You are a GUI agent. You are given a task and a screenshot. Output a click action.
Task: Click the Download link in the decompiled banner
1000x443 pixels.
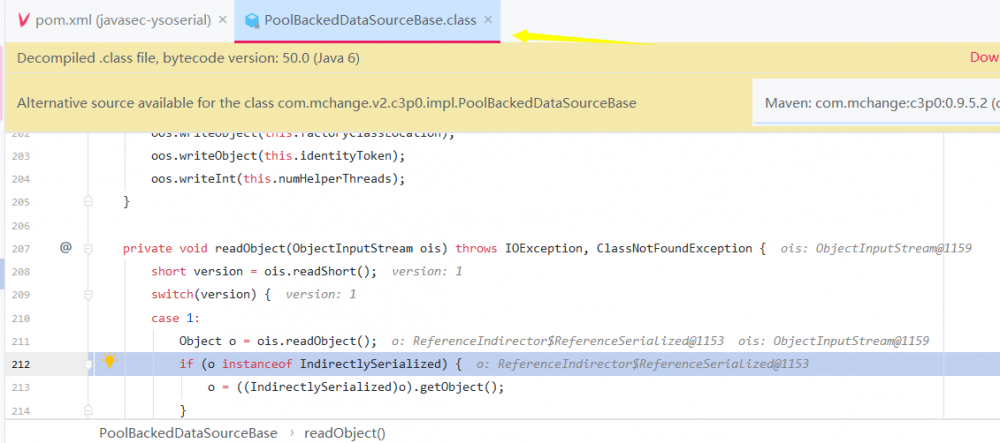point(984,58)
